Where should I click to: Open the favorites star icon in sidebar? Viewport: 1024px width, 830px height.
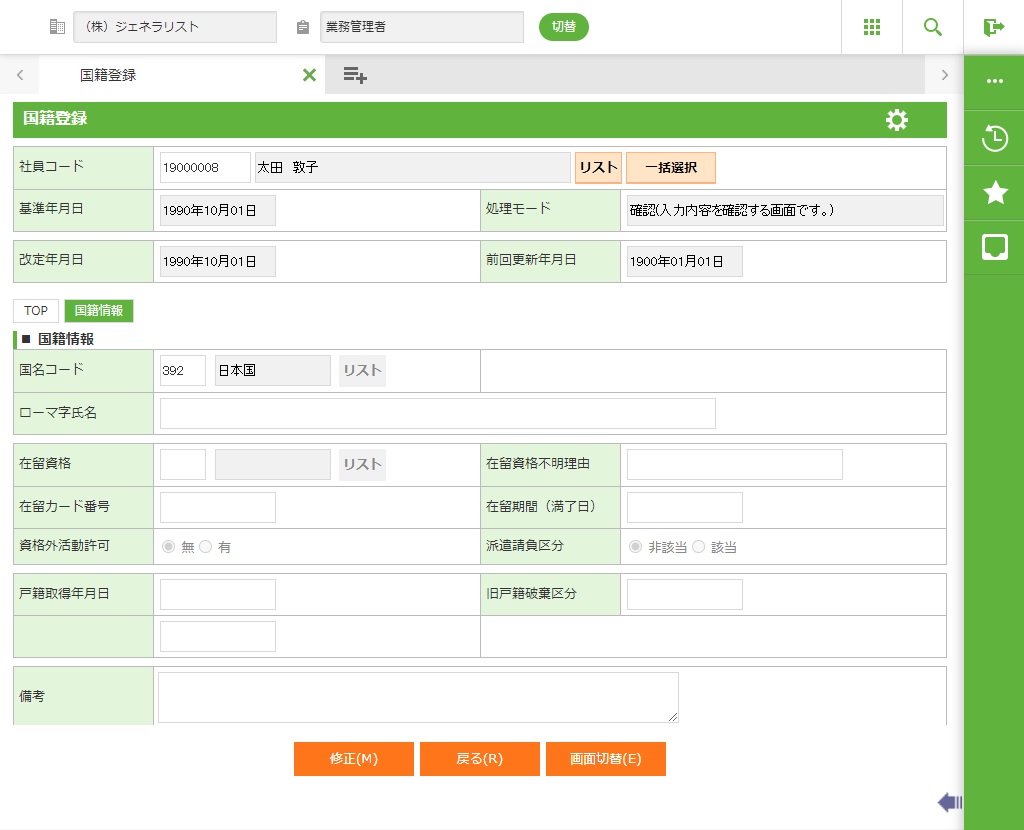[x=994, y=193]
